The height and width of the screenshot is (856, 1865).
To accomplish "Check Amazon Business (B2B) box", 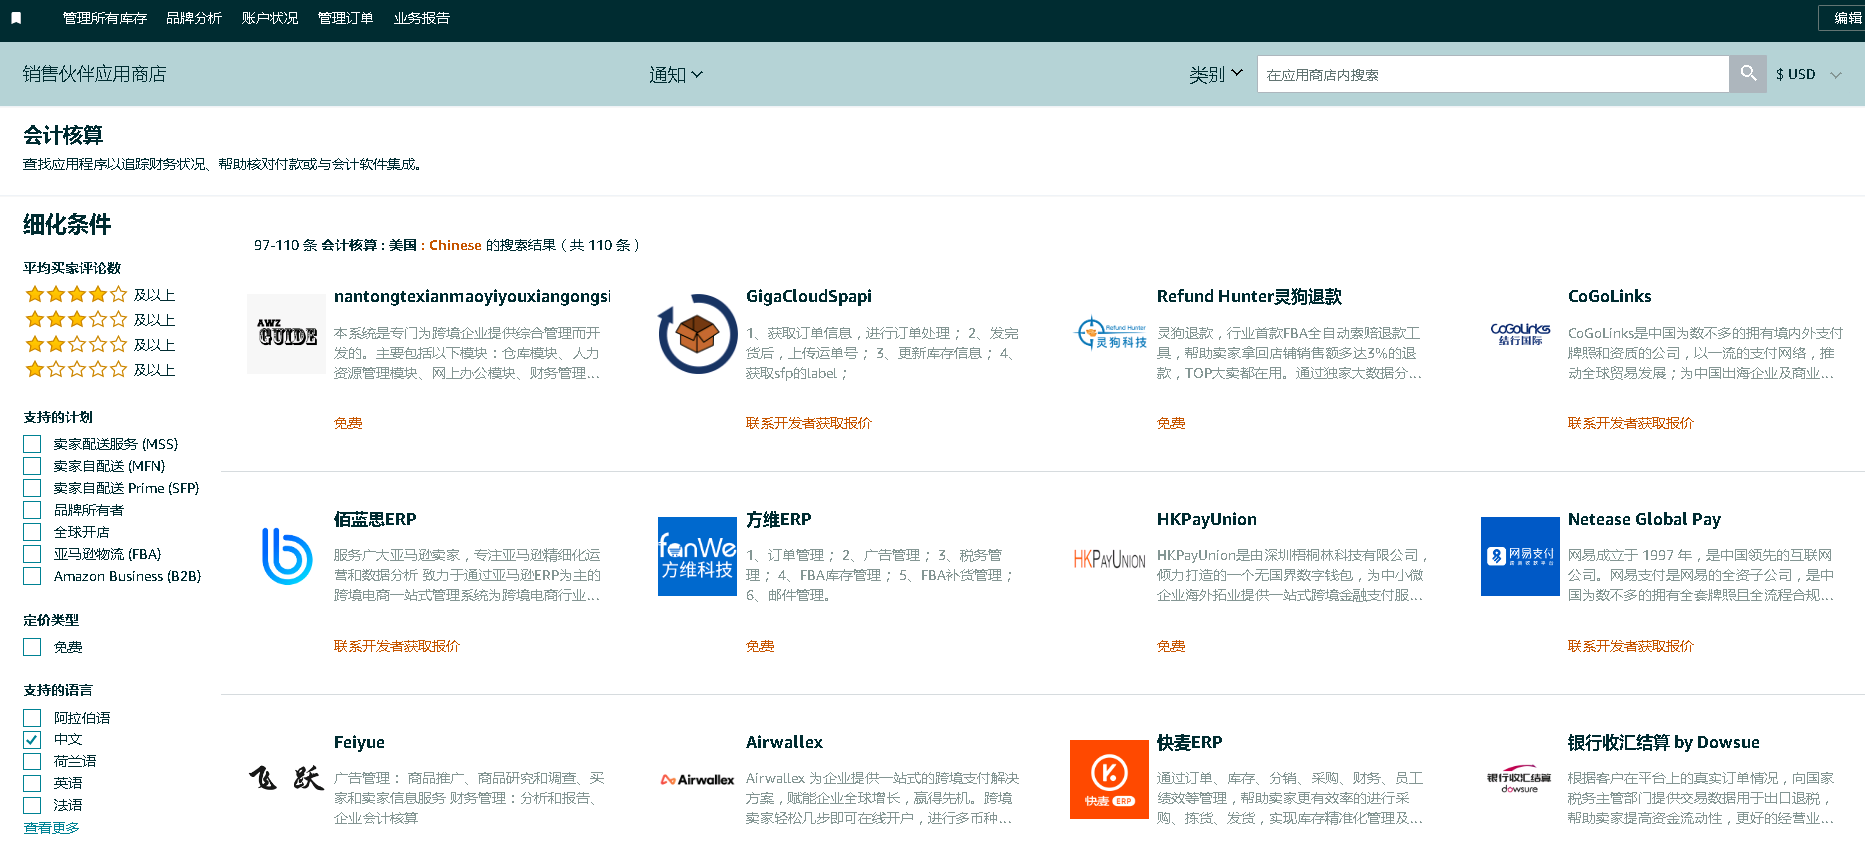I will (32, 576).
